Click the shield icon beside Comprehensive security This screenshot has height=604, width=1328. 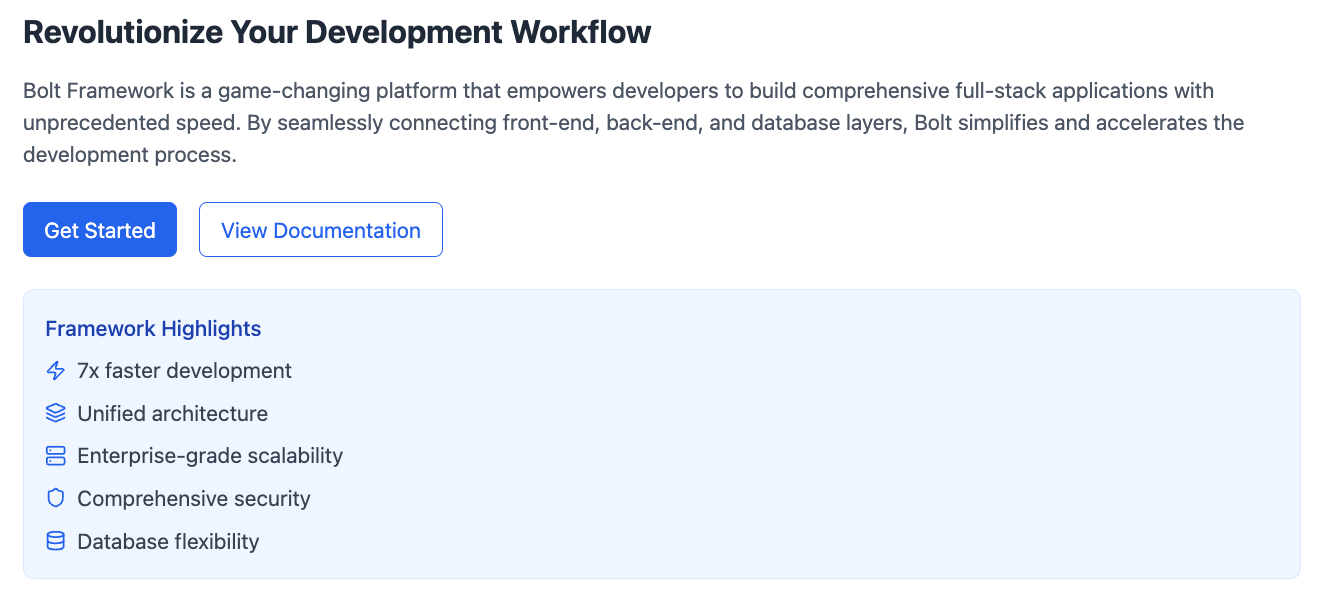coord(56,498)
